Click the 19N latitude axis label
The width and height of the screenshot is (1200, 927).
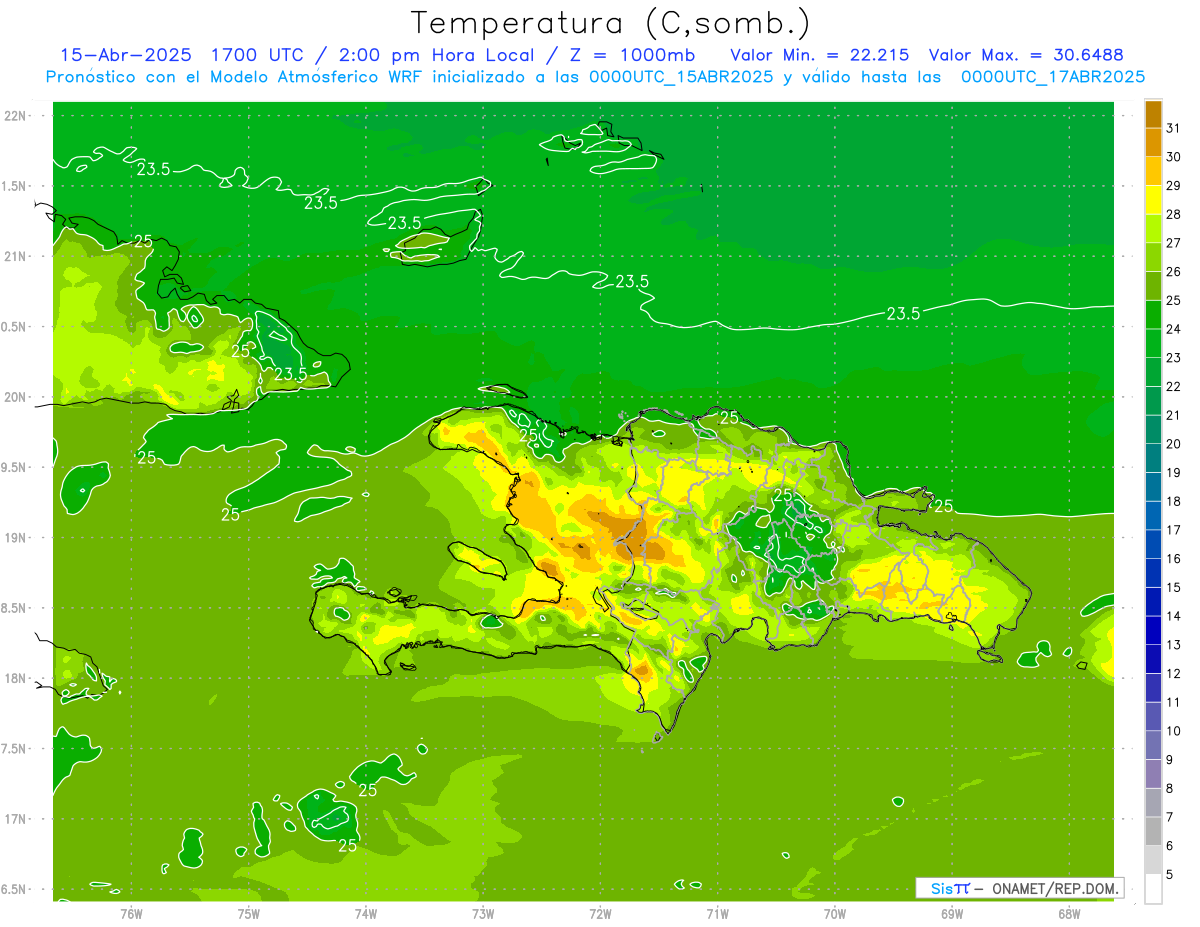(x=15, y=538)
